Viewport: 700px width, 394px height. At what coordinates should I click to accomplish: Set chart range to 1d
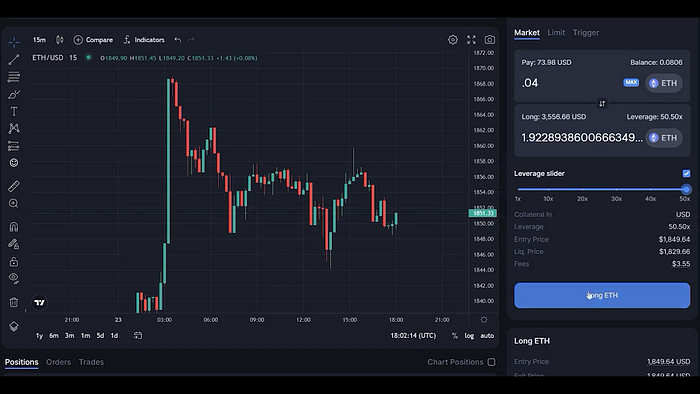tap(114, 336)
